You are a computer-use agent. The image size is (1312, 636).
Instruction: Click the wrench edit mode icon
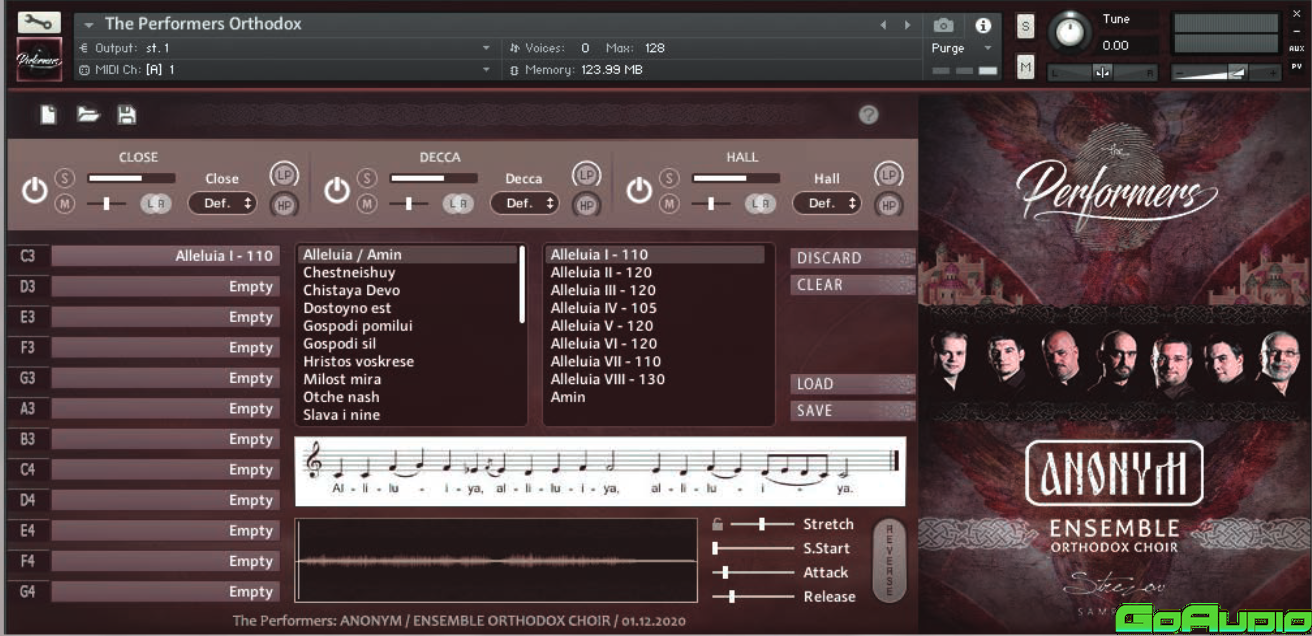(x=39, y=22)
